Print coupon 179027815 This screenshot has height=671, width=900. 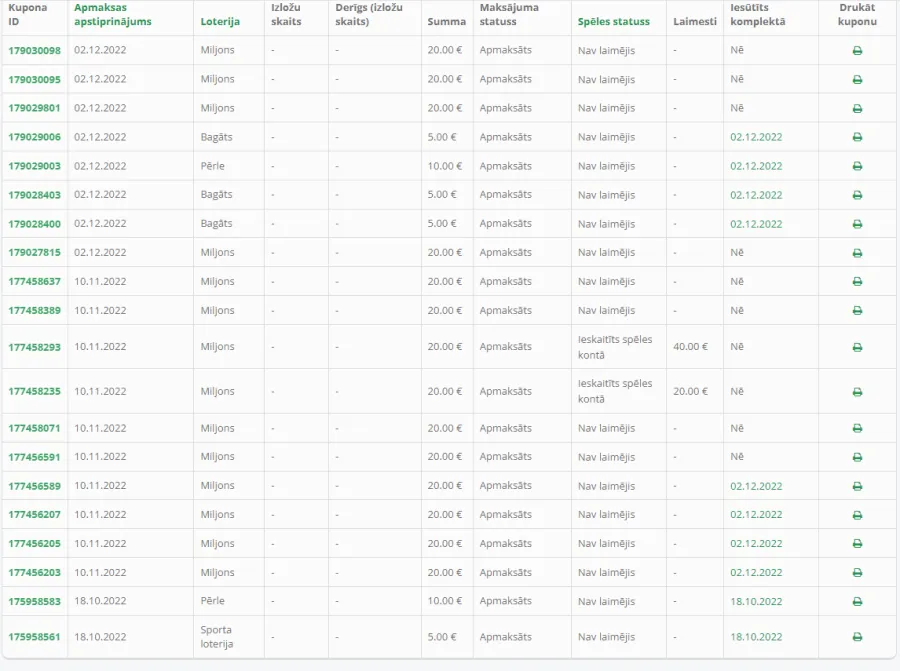click(857, 253)
